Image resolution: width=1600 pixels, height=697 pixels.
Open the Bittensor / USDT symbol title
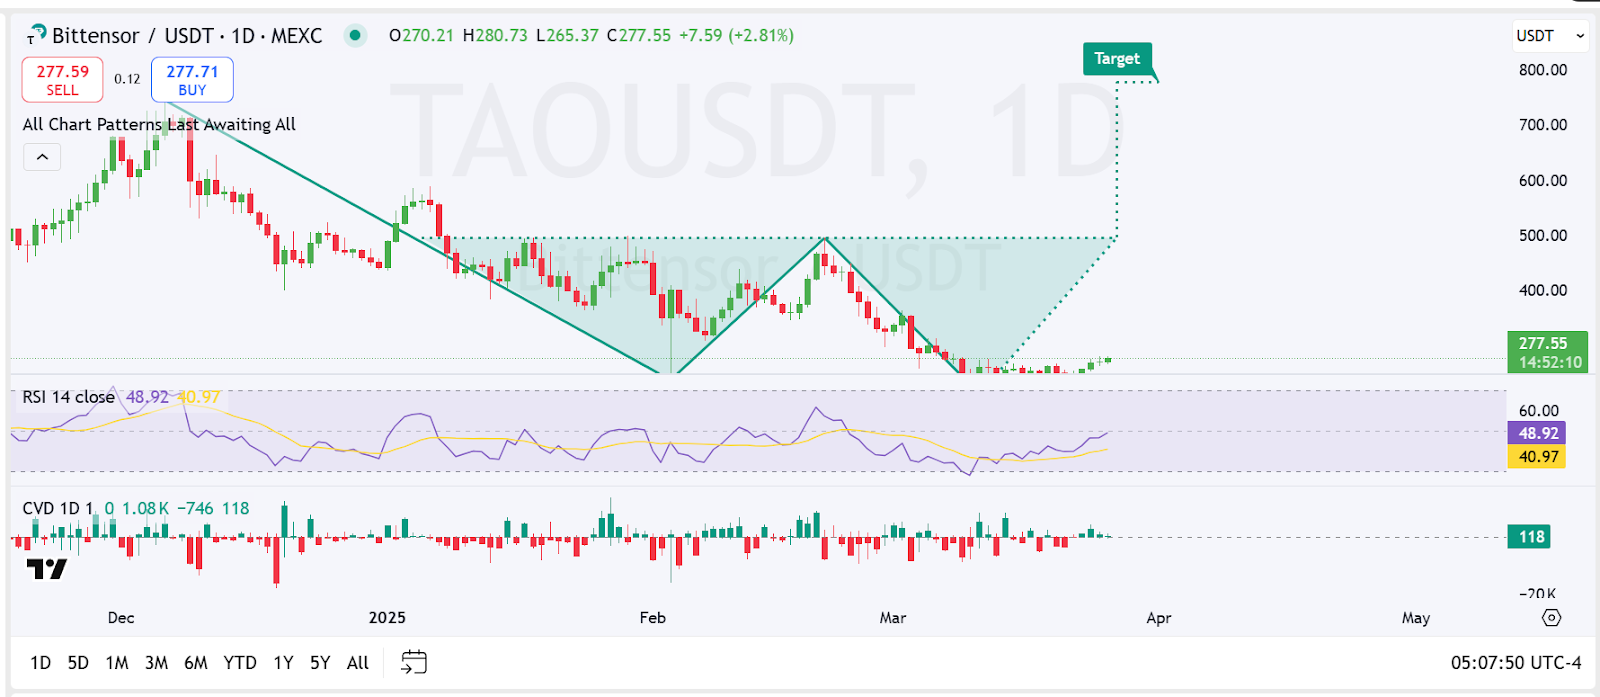click(187, 36)
